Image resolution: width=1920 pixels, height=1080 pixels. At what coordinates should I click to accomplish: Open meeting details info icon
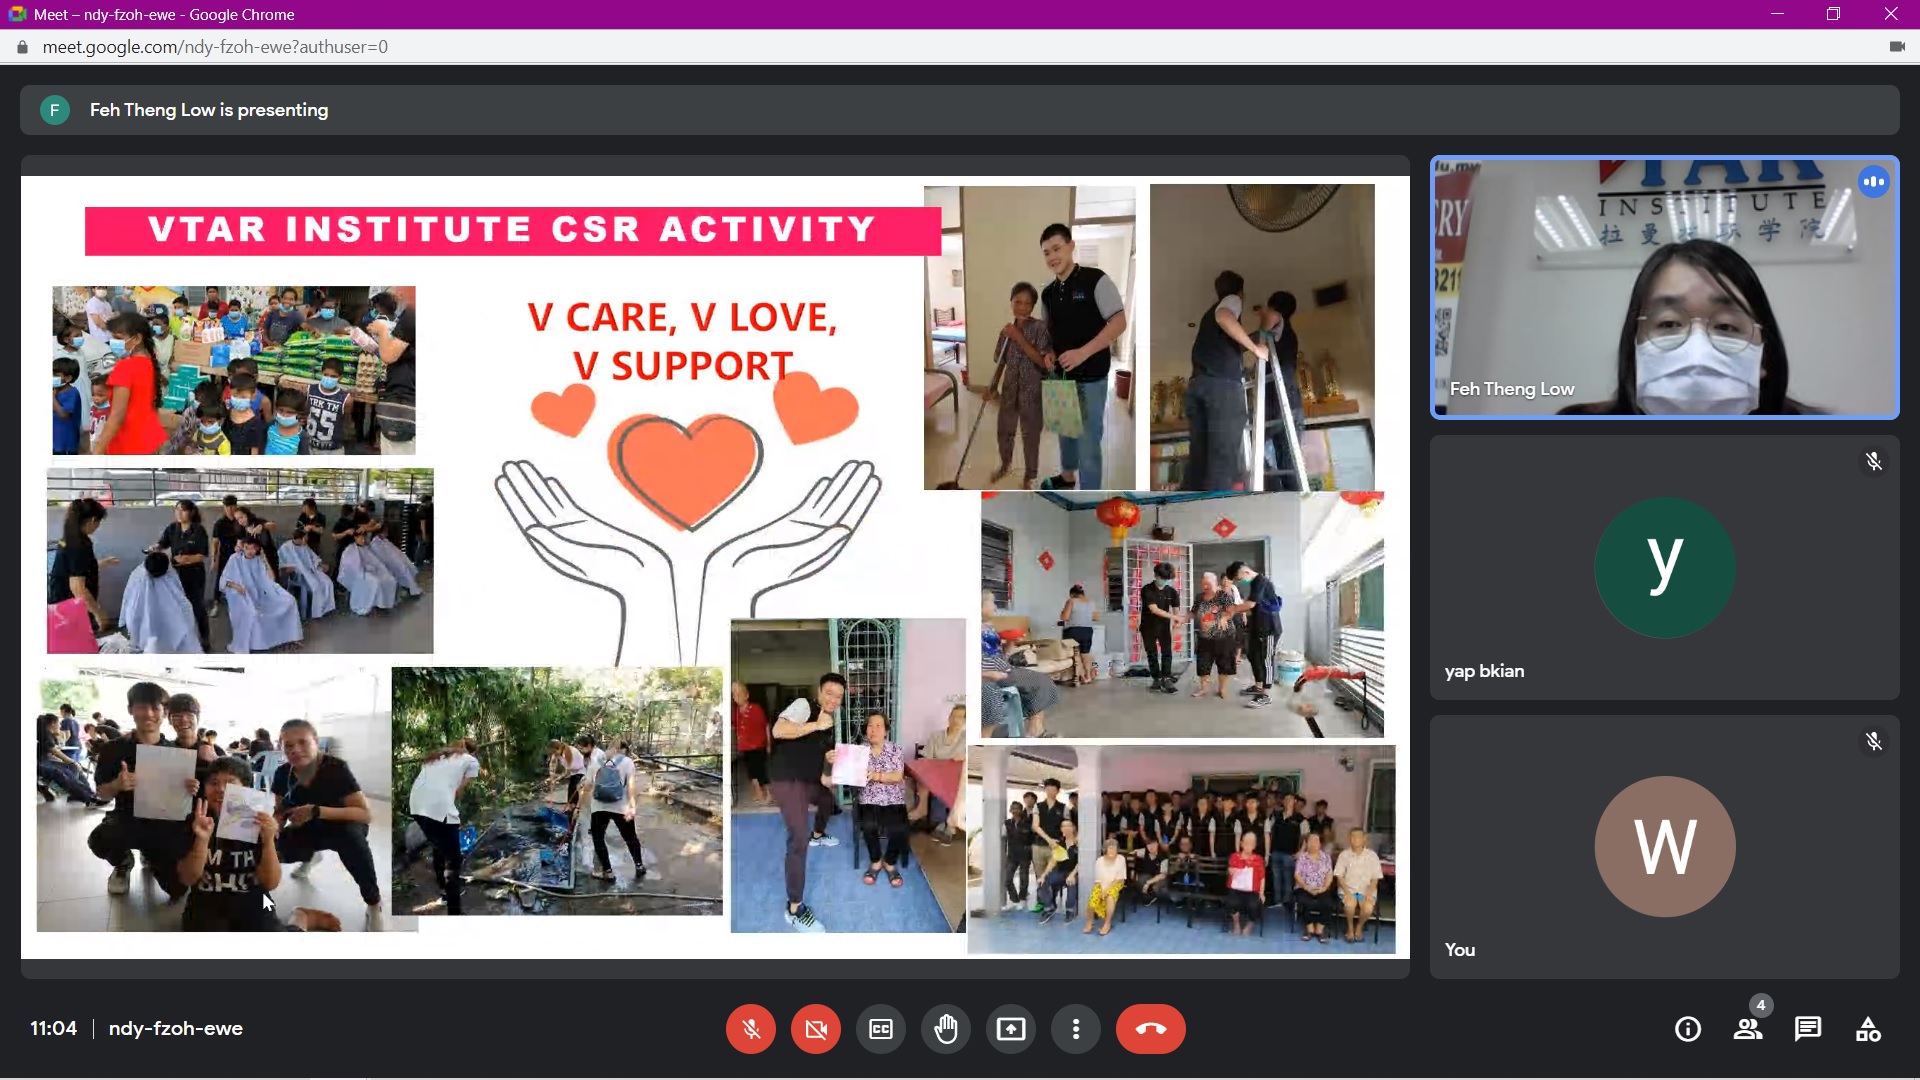(1688, 1029)
